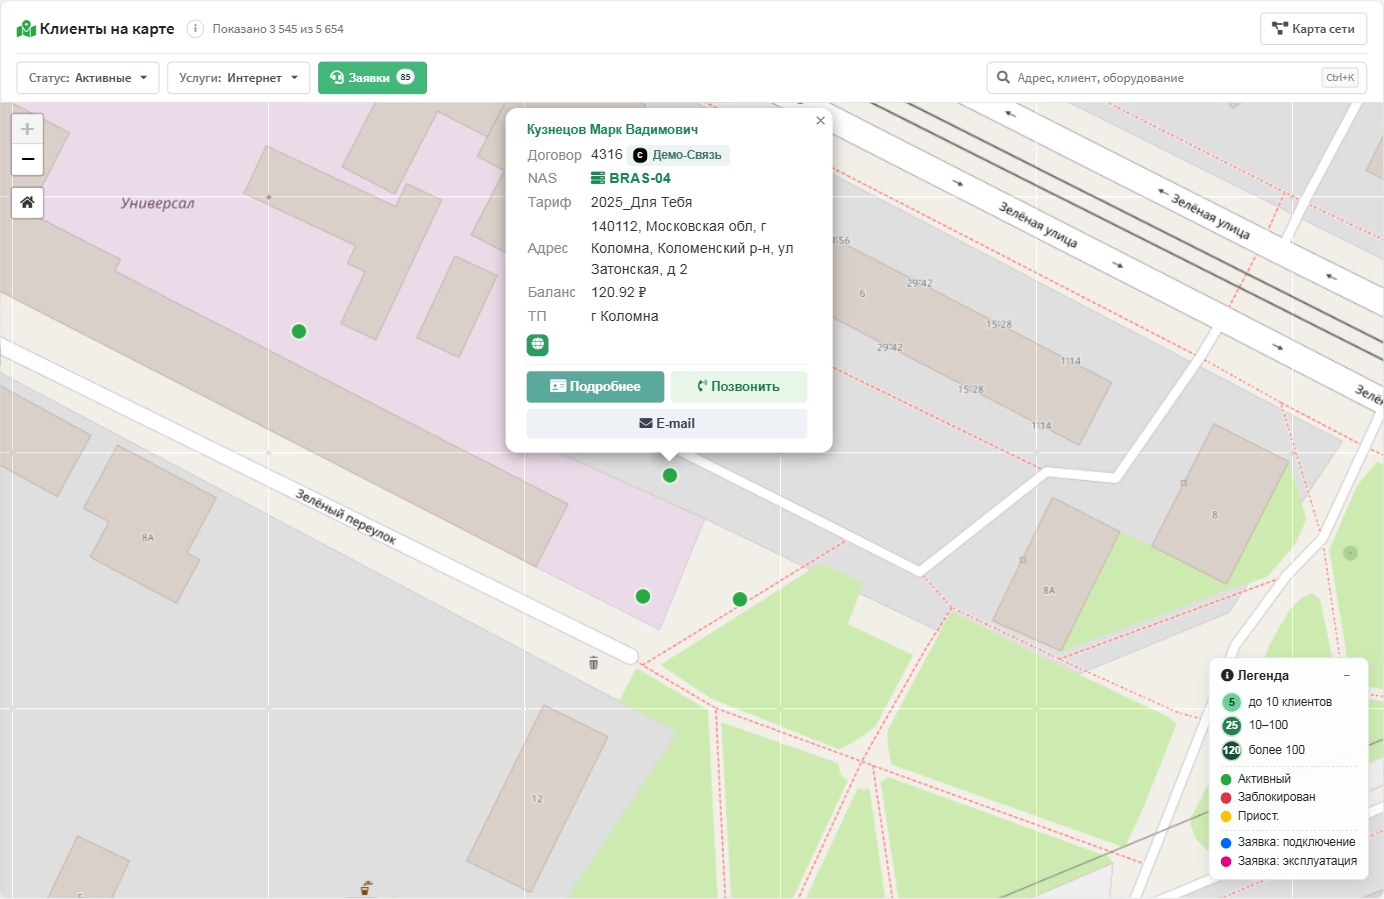
Task: Click balance value 120.92 ₽
Action: click(619, 292)
